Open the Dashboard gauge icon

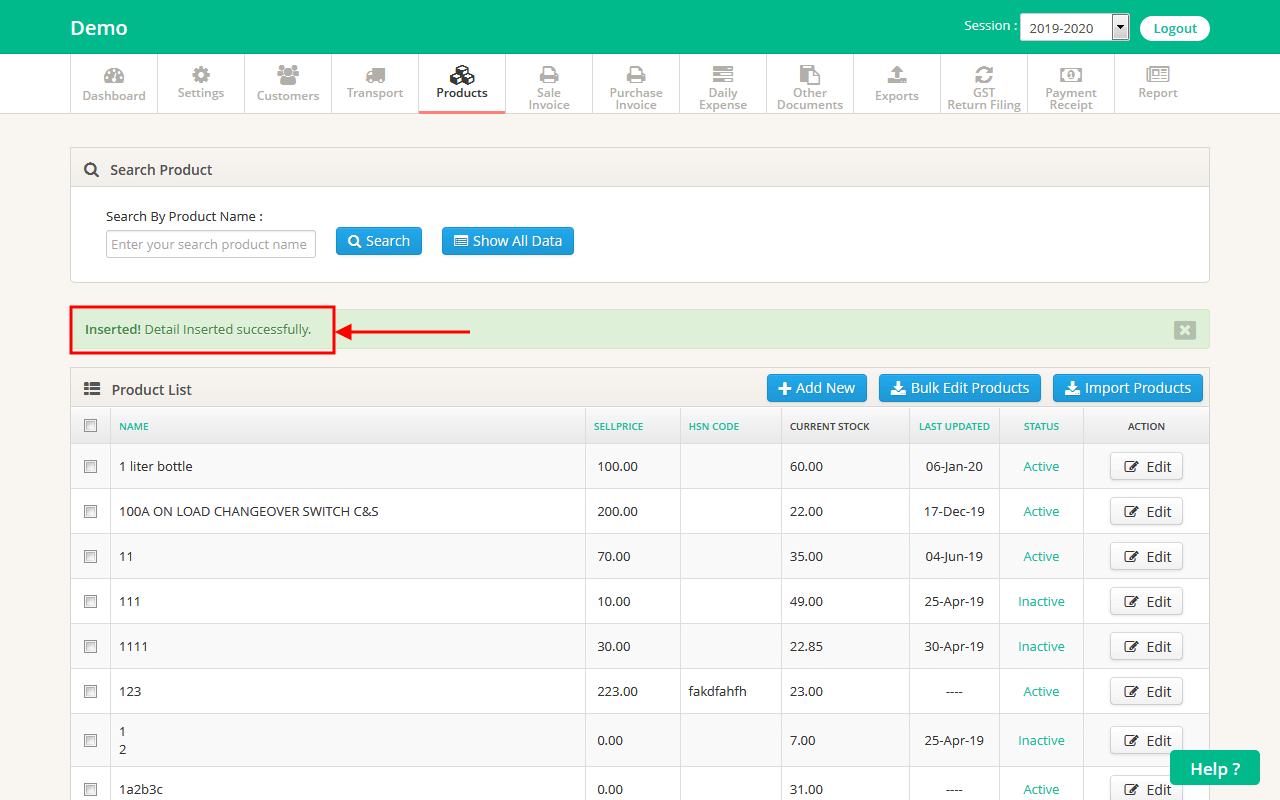pos(114,76)
